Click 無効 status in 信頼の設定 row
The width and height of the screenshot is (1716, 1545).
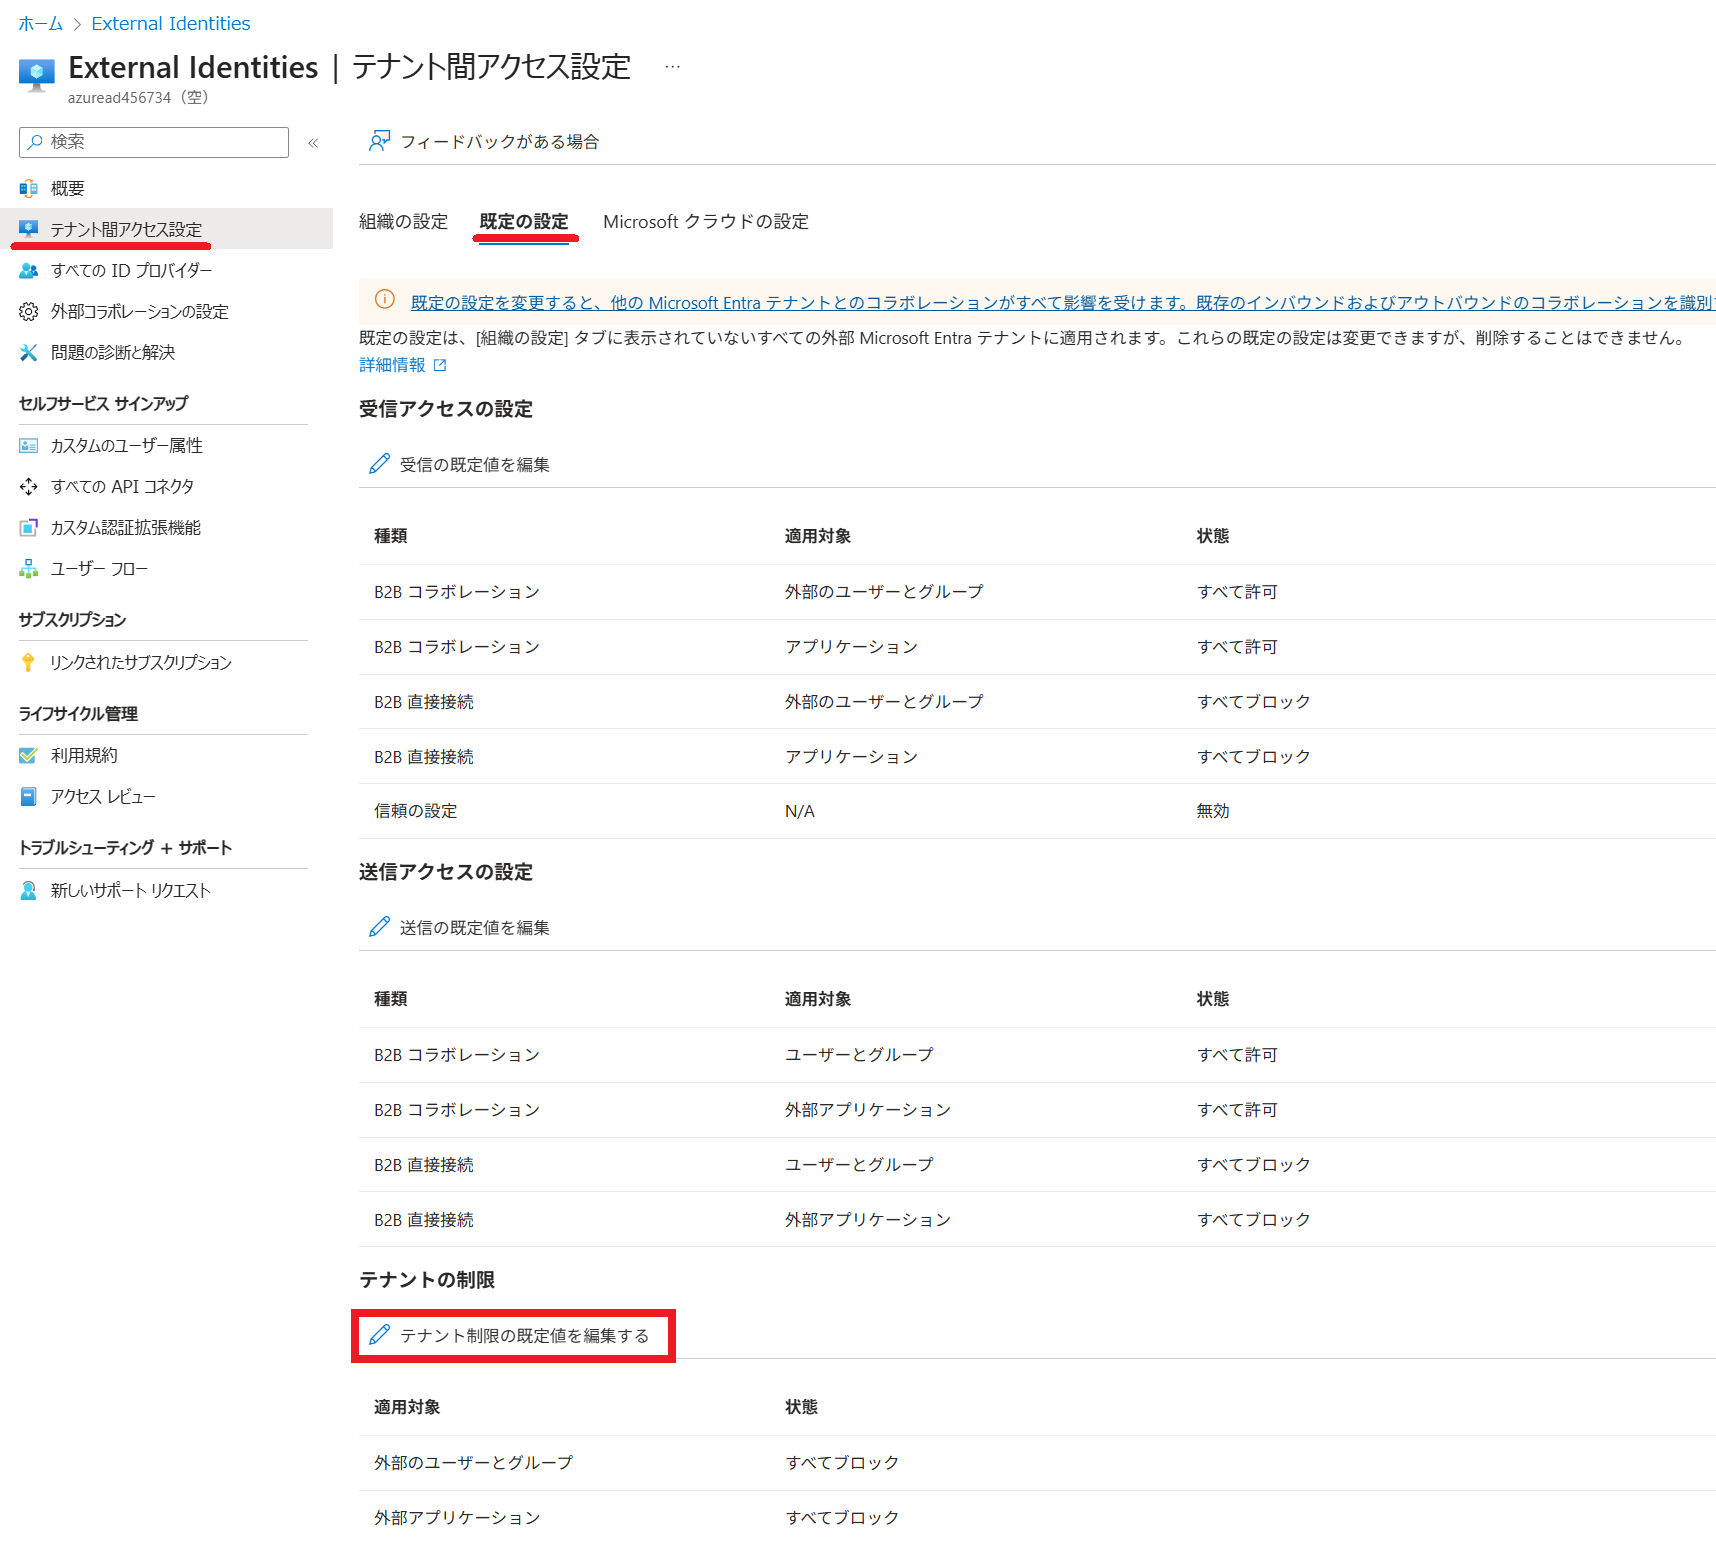pos(1213,811)
